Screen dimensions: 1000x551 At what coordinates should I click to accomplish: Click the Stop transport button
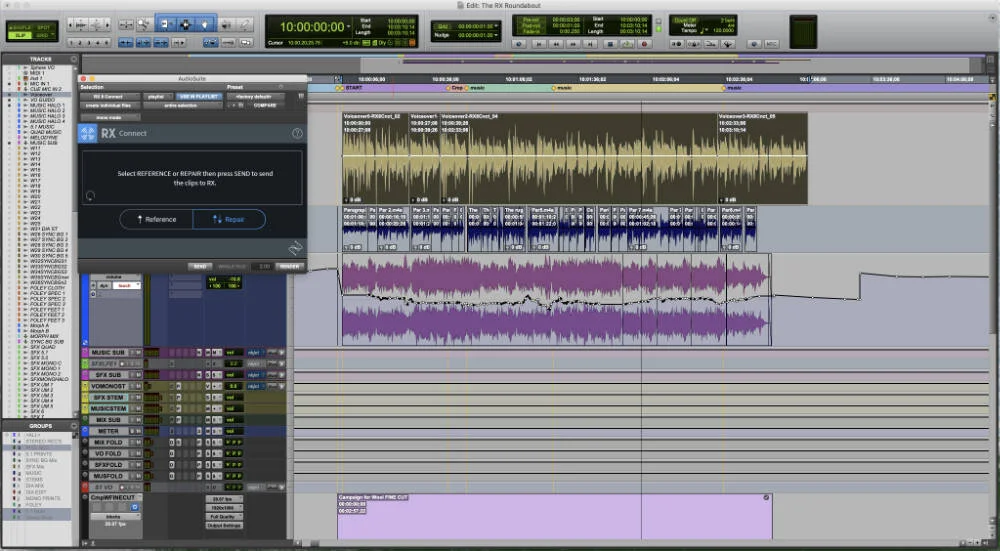tap(610, 44)
